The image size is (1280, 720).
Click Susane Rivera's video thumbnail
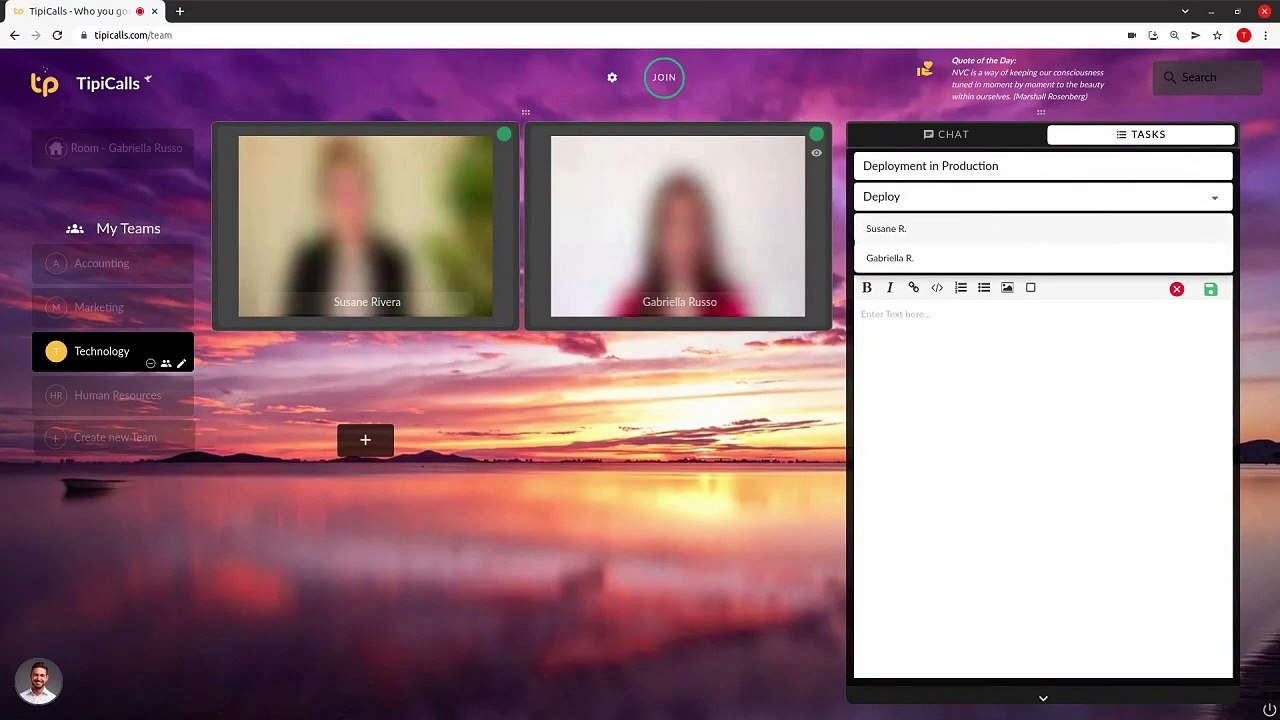366,226
